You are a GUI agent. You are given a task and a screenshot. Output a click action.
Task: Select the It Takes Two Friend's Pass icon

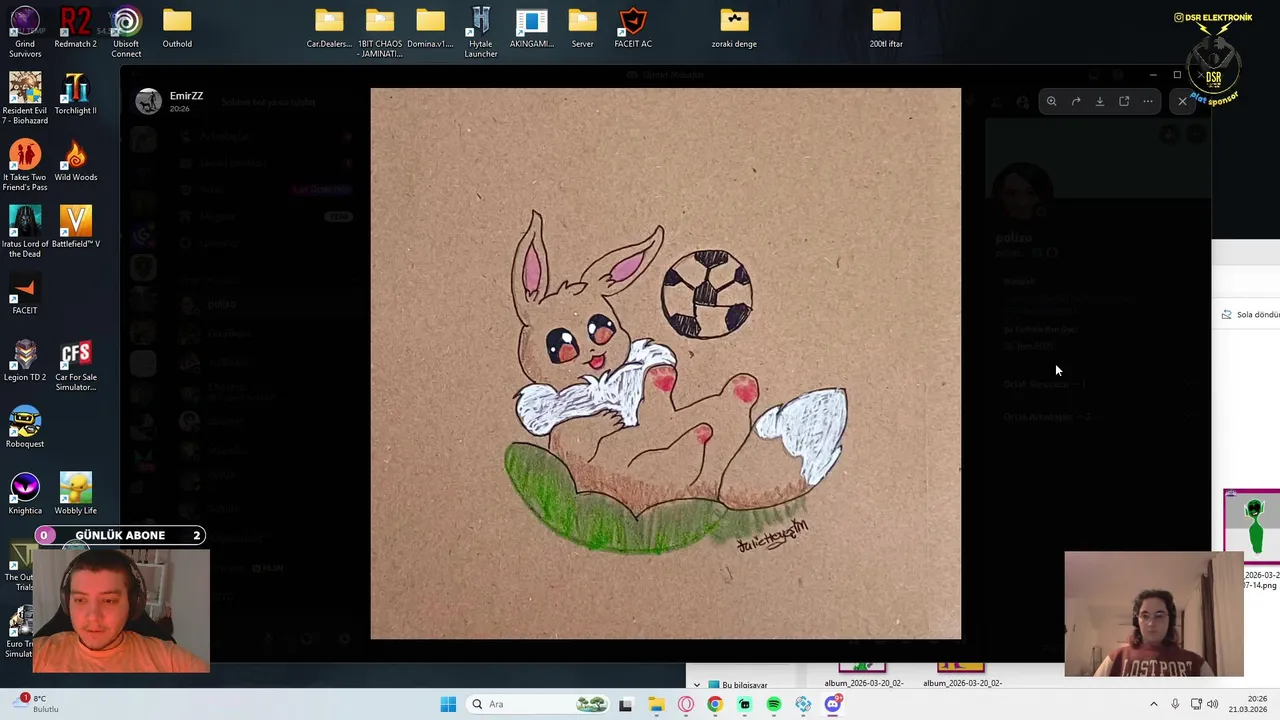[25, 166]
